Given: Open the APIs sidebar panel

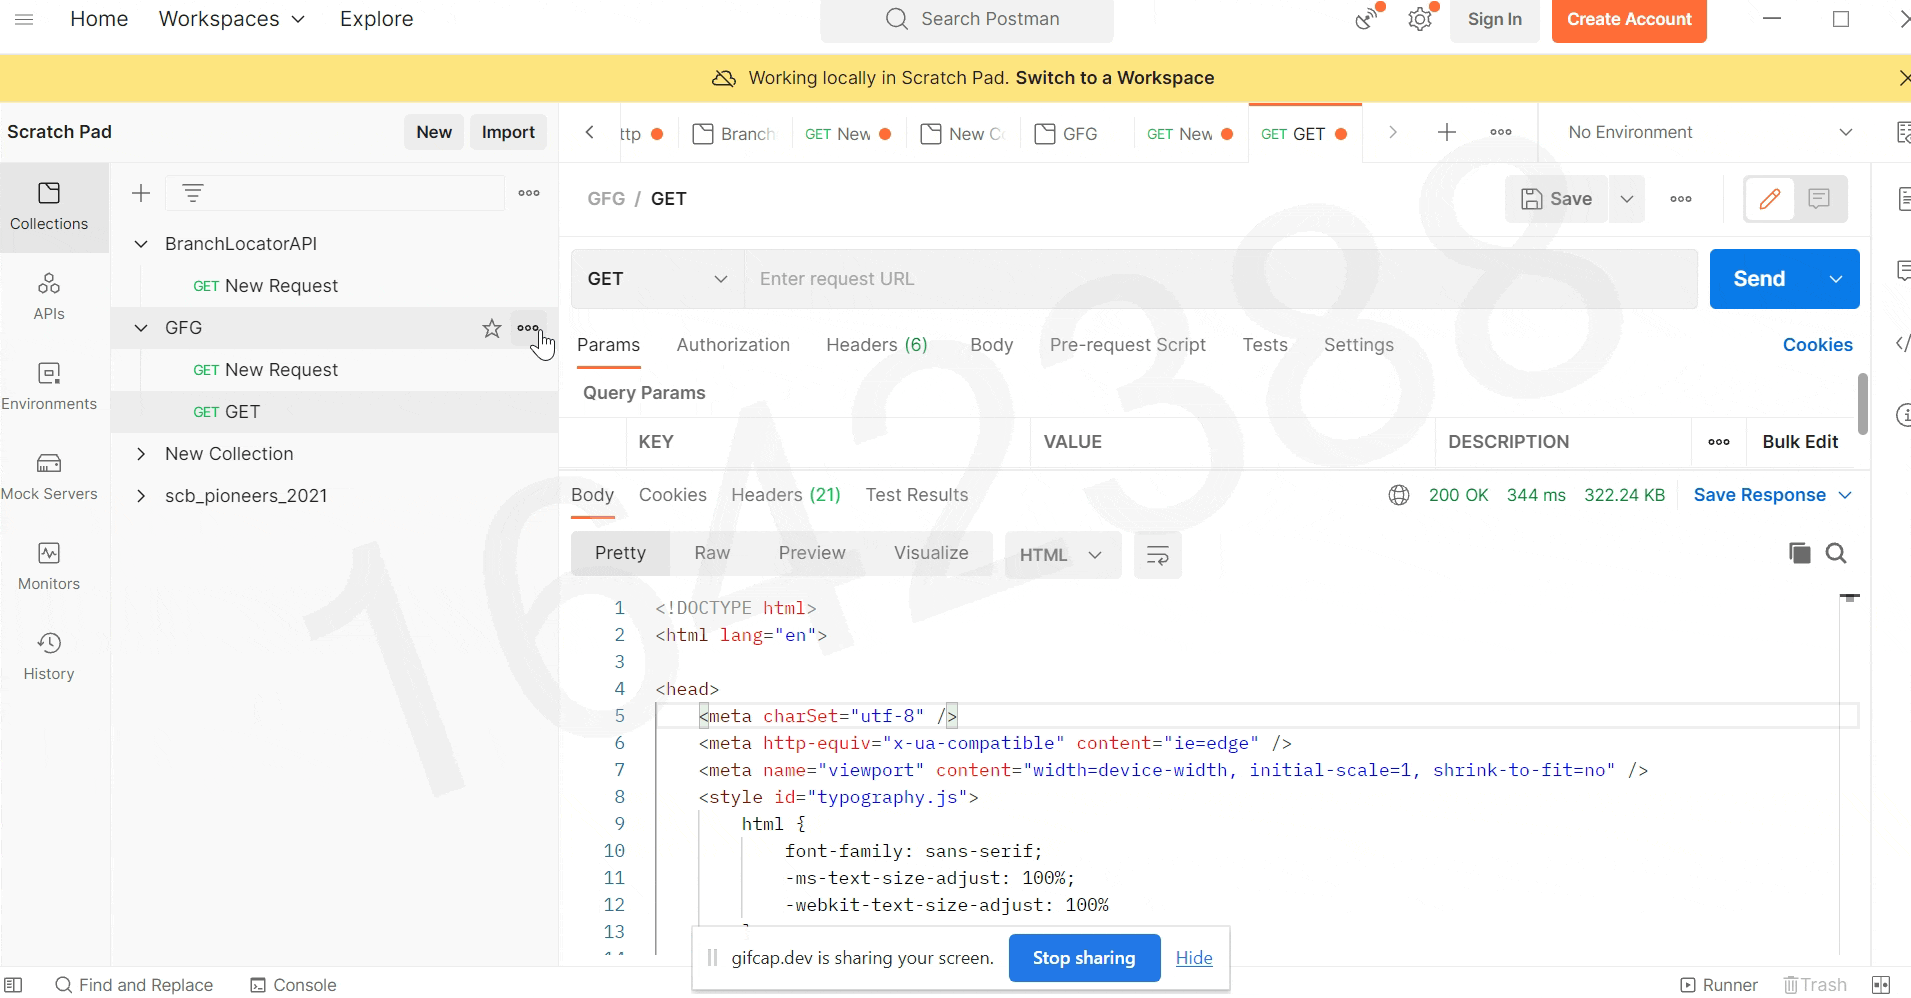Looking at the screenshot, I should click(x=49, y=297).
